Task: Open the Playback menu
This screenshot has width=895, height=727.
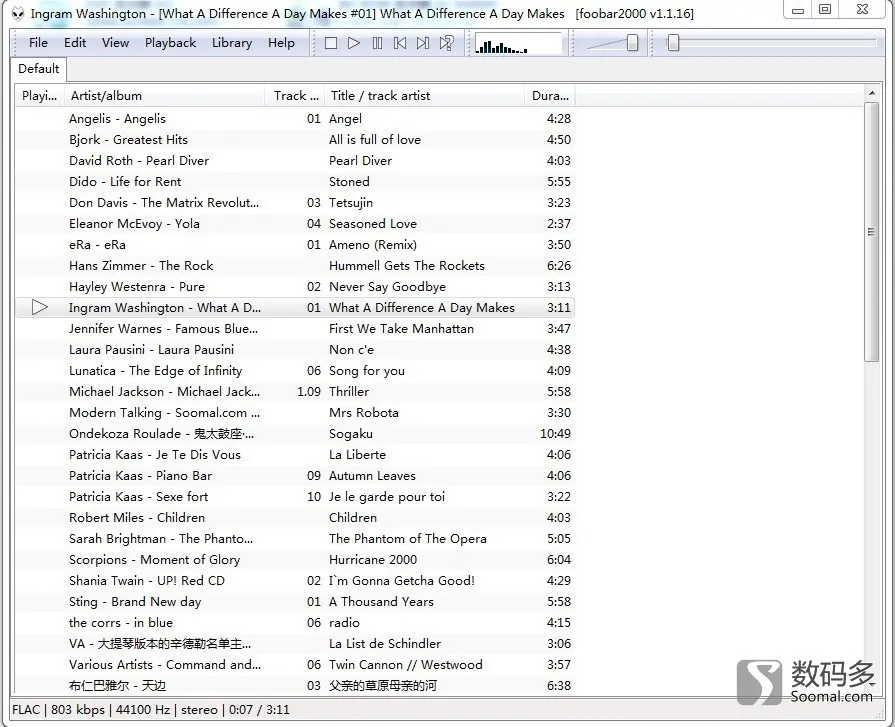Action: (170, 43)
